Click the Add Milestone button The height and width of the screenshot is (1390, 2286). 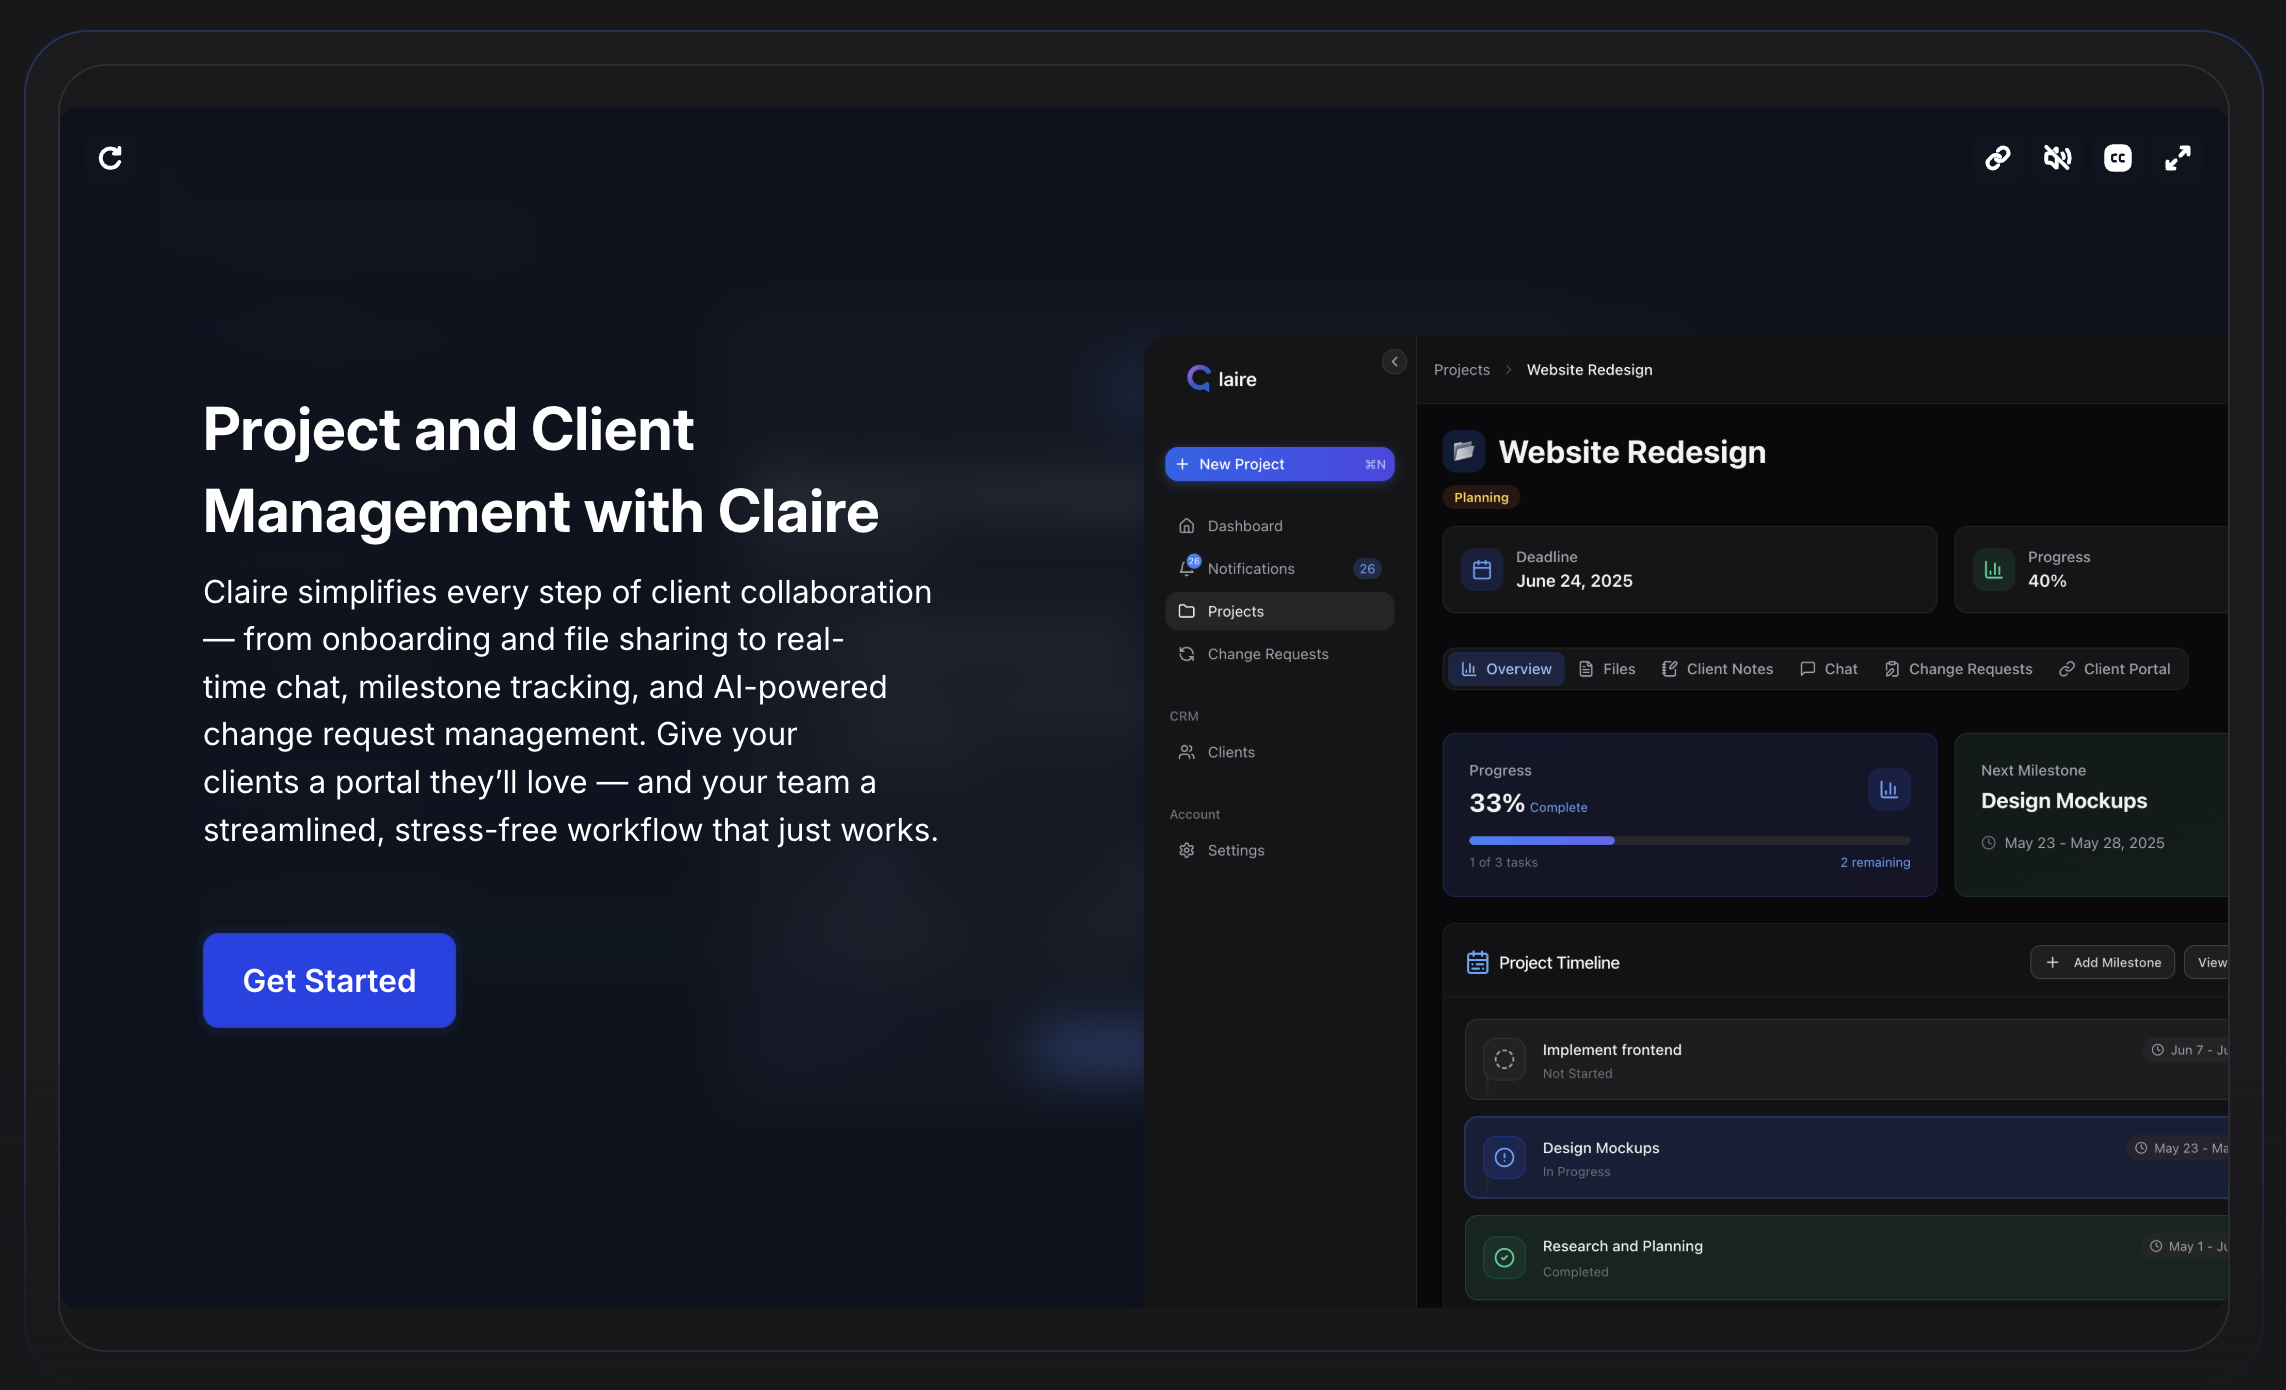pyautogui.click(x=2102, y=962)
